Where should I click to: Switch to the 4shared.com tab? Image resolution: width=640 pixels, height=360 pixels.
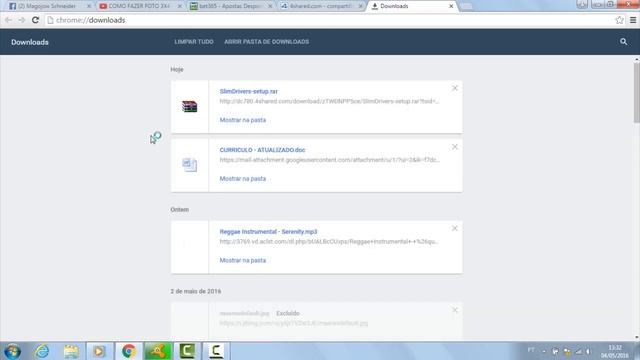pos(320,6)
